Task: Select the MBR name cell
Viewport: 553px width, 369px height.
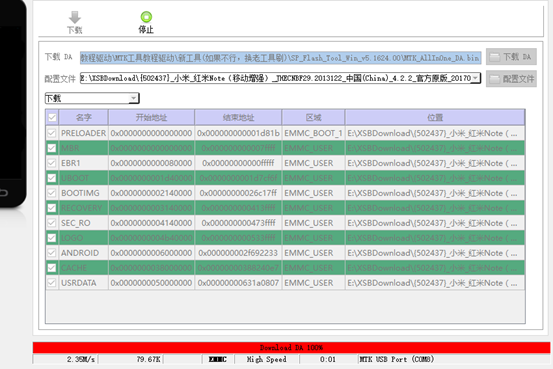Action: (84, 148)
